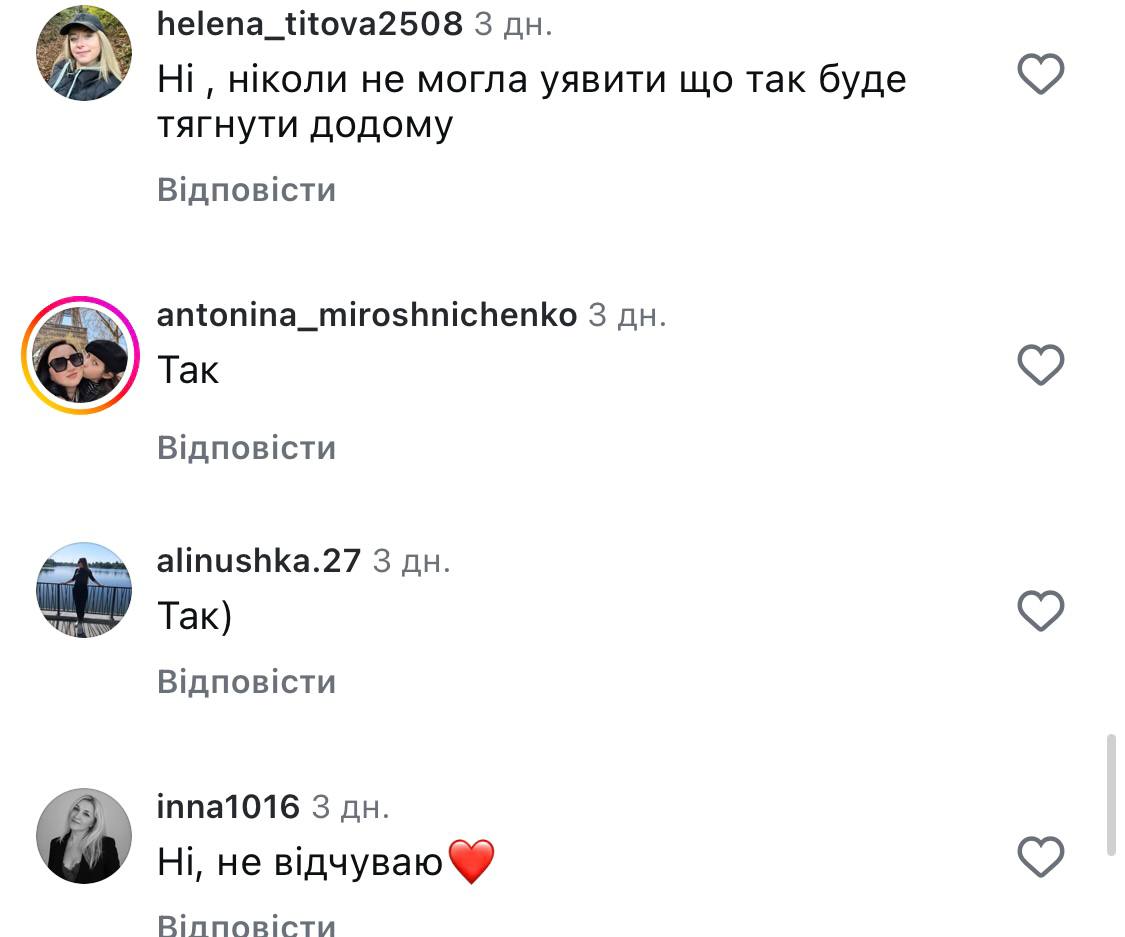Open helena_titova2508's profile picture
This screenshot has height=937, width=1125.
click(84, 53)
